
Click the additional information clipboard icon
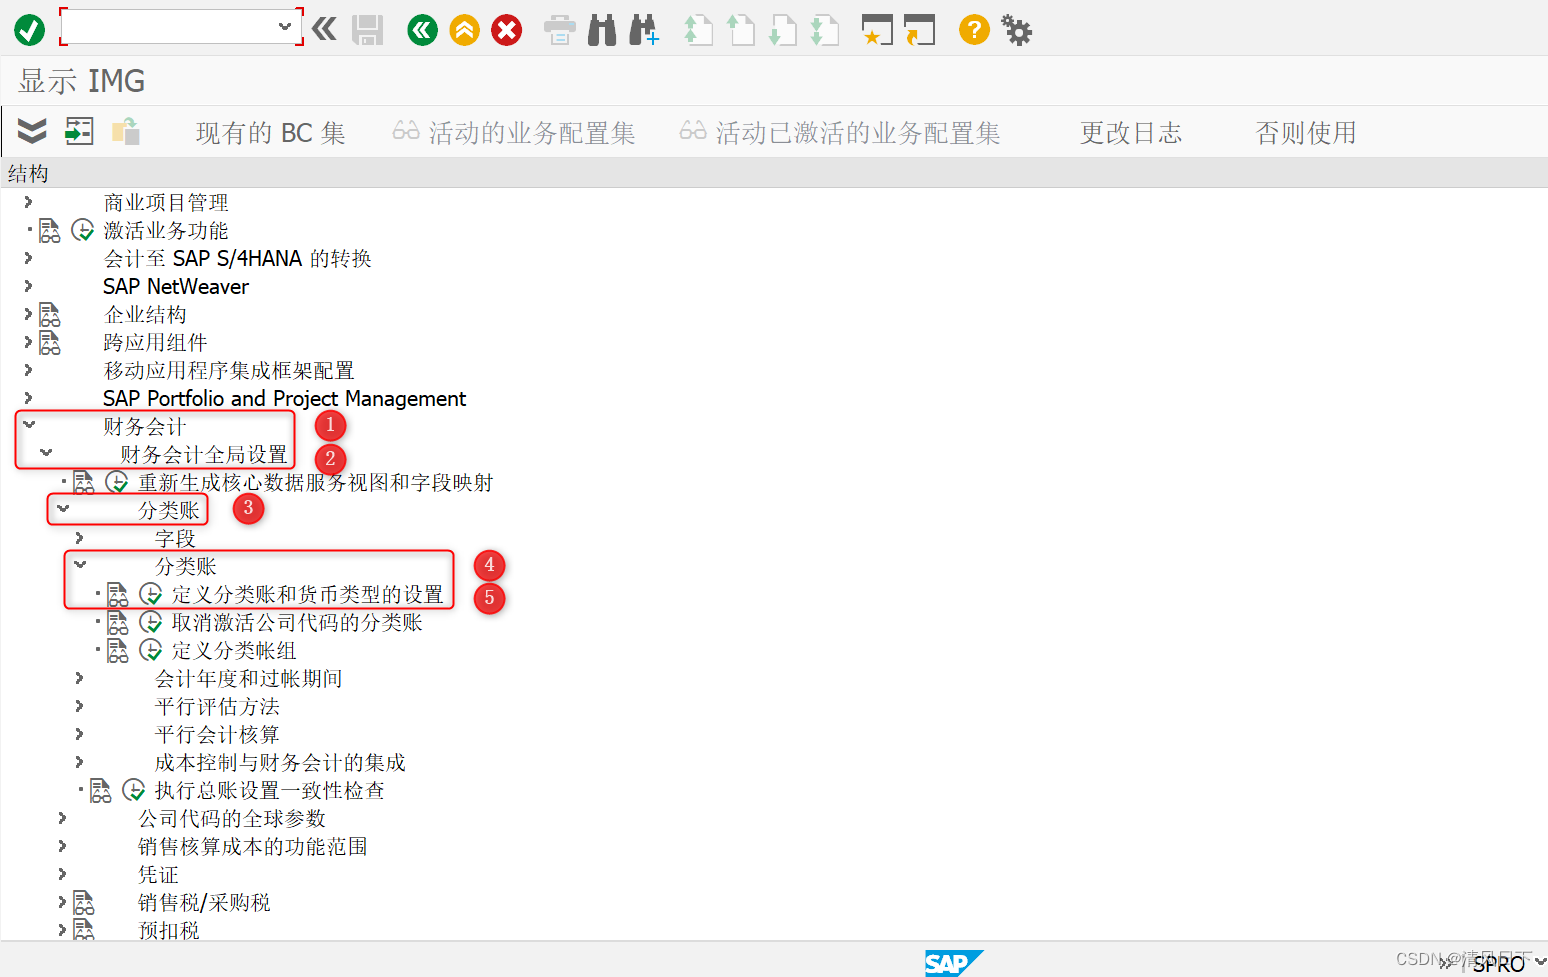[126, 131]
